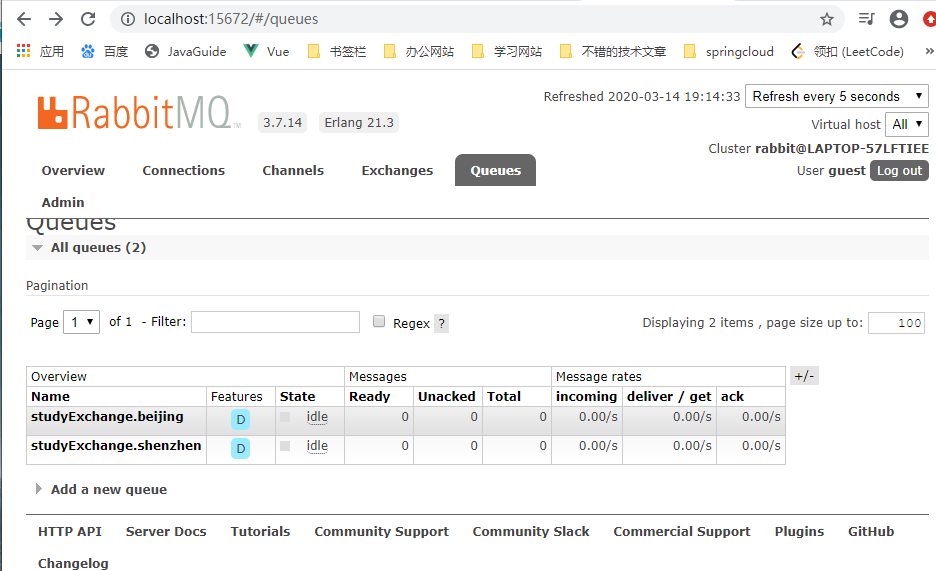Click the idle state of studyExchange.beijing
The image size is (936, 571).
[x=317, y=417]
